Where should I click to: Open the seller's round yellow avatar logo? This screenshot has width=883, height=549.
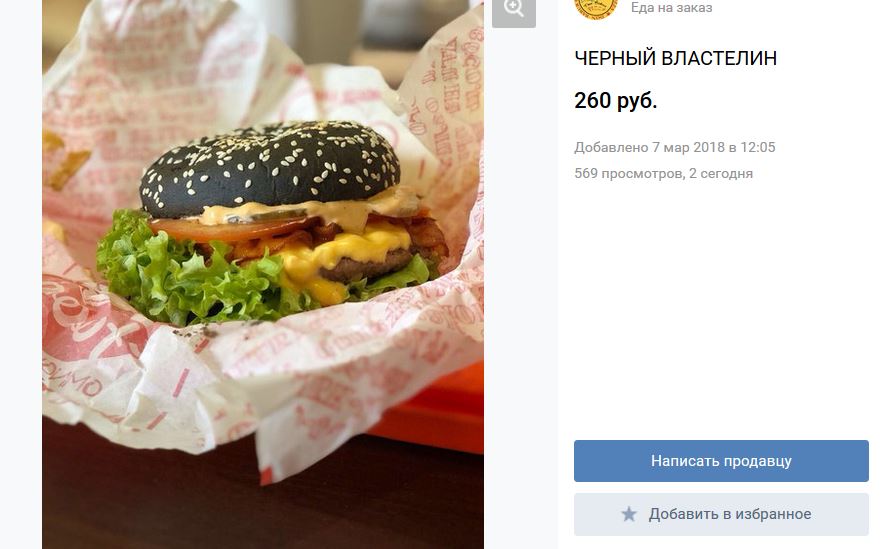coord(596,8)
